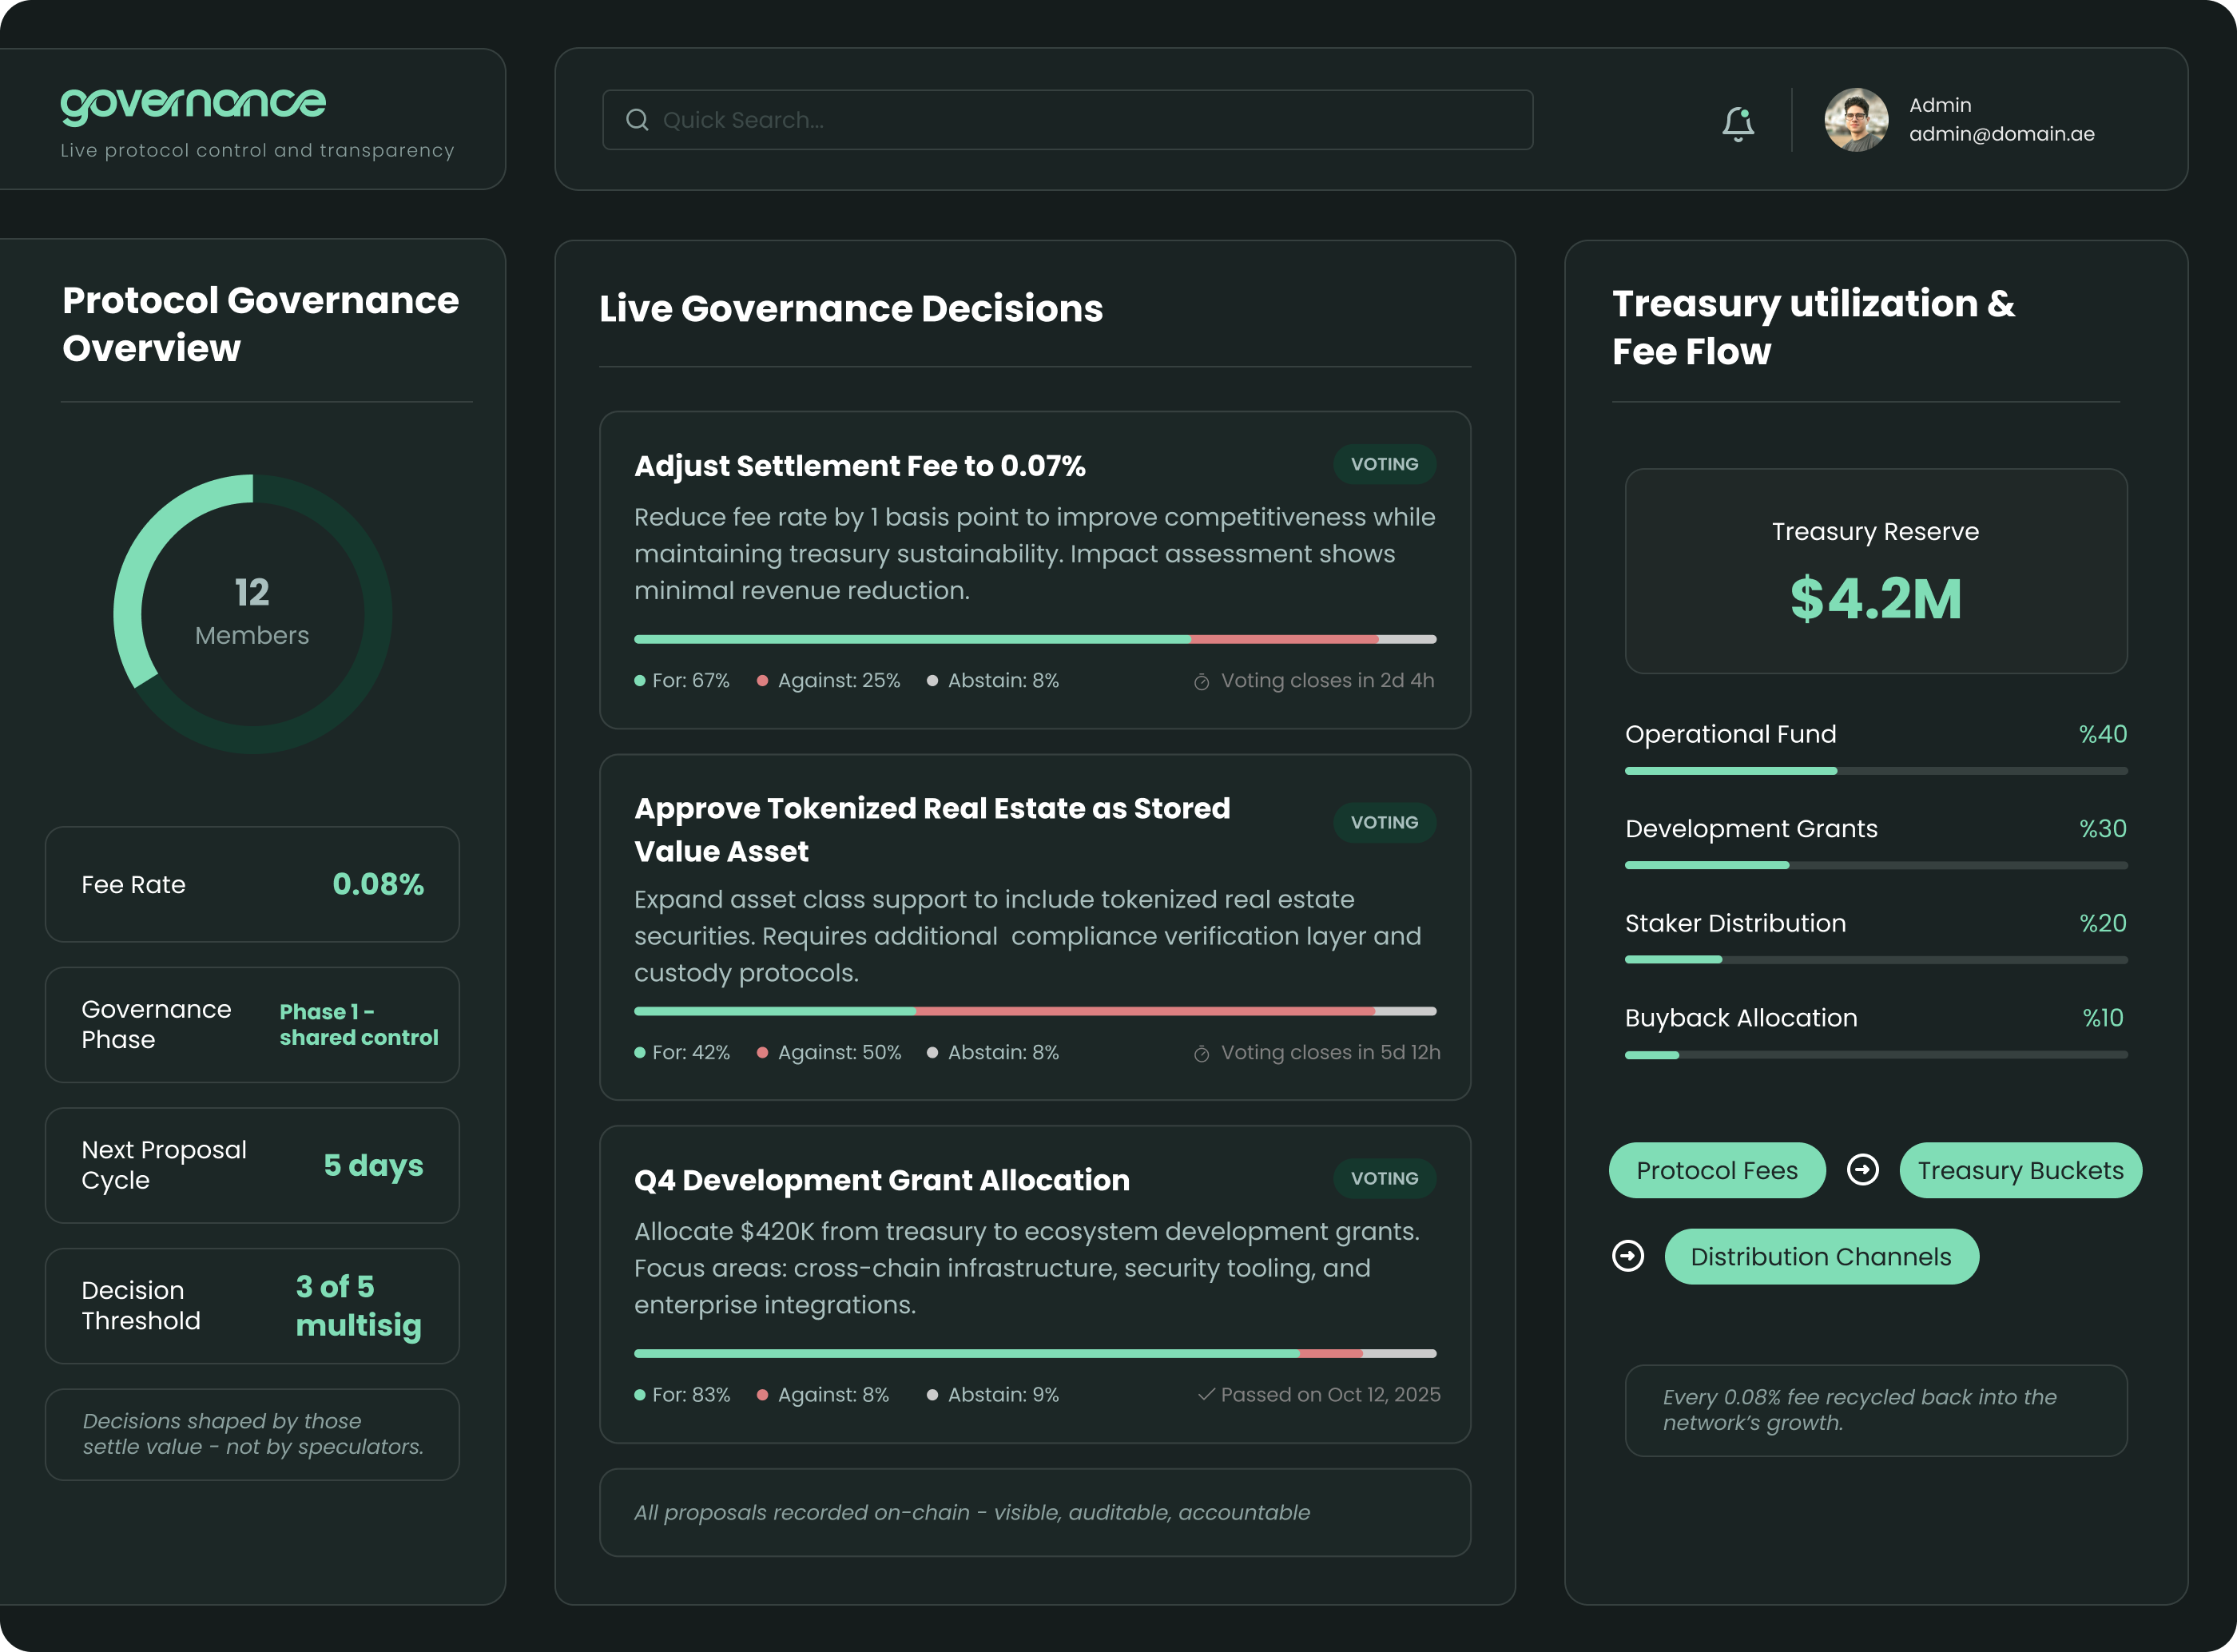Click VOTING badge on Q4 Development Grant Allocation
The width and height of the screenshot is (2237, 1652).
pyautogui.click(x=1384, y=1178)
